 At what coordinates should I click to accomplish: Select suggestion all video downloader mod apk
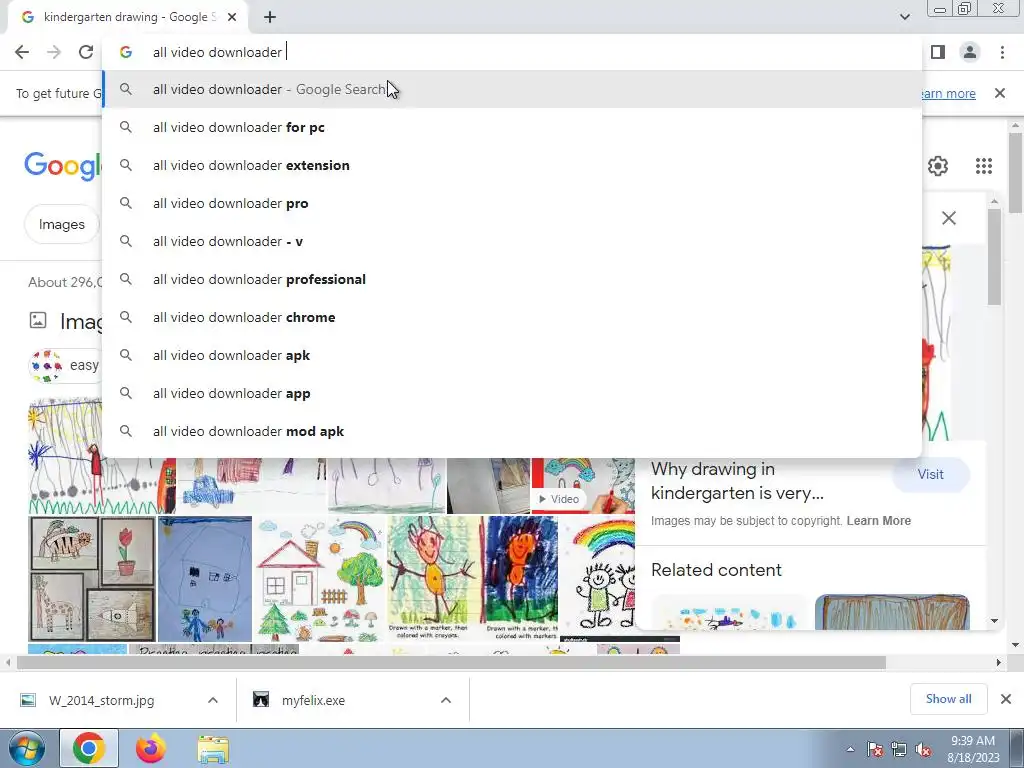512,431
